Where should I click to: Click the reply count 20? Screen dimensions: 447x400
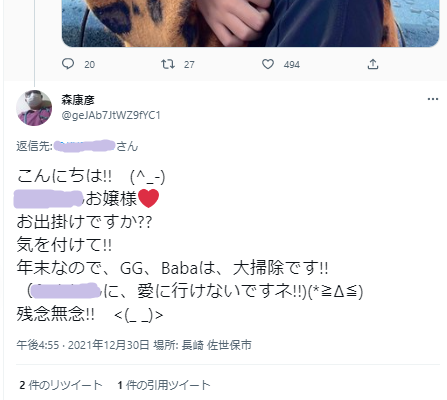(x=89, y=64)
